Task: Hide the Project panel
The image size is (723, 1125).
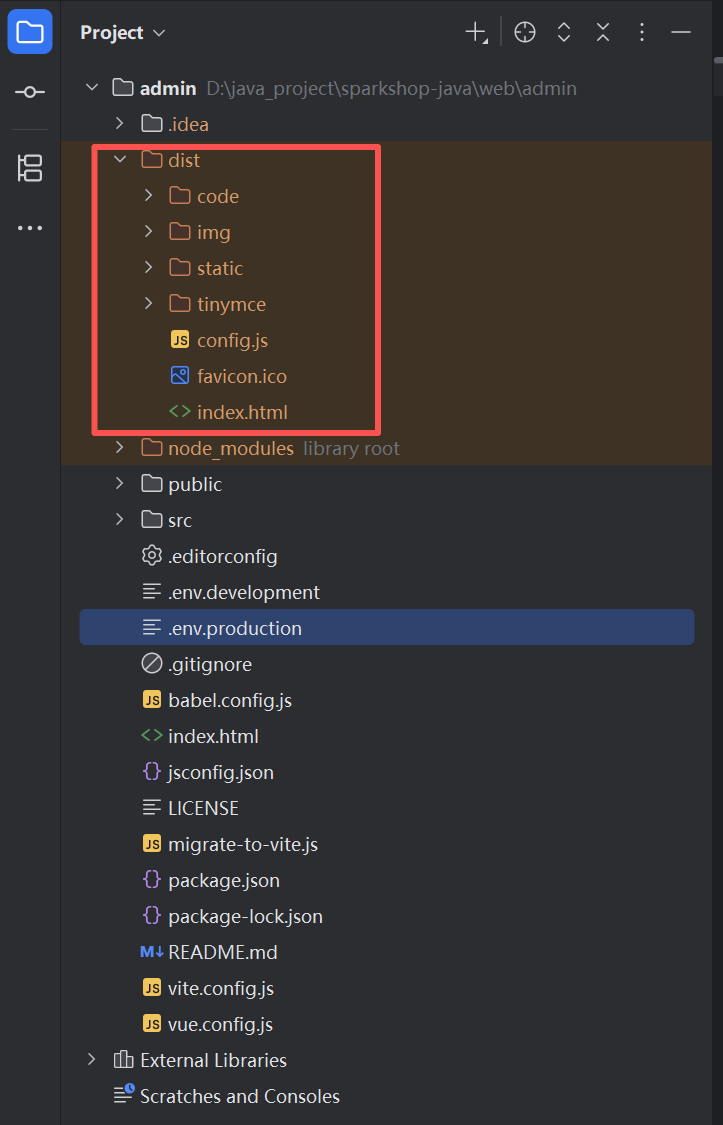Action: [681, 32]
